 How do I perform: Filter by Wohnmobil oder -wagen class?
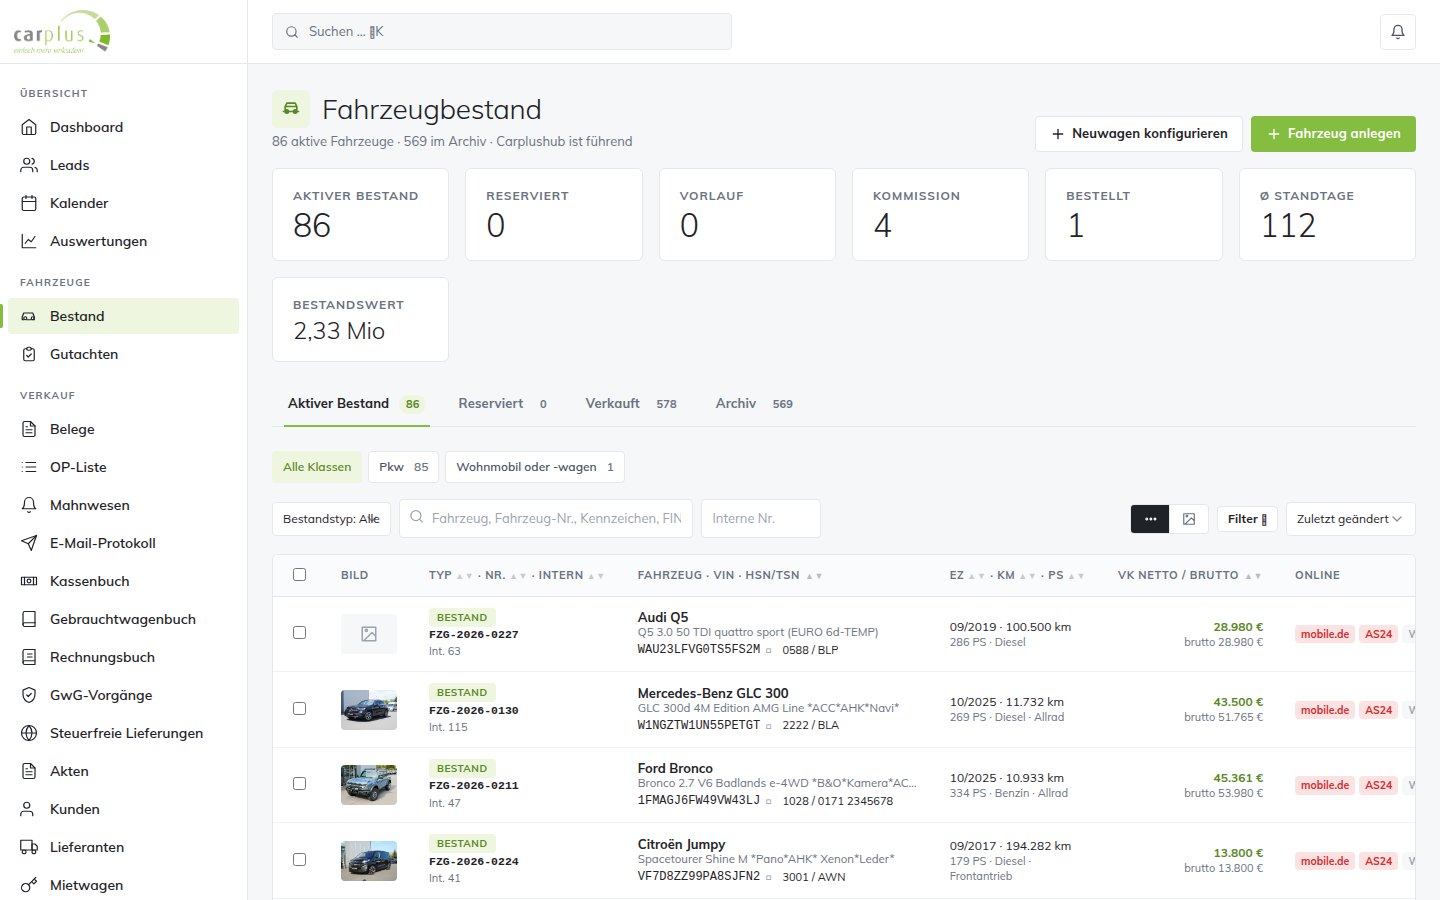pyautogui.click(x=535, y=467)
